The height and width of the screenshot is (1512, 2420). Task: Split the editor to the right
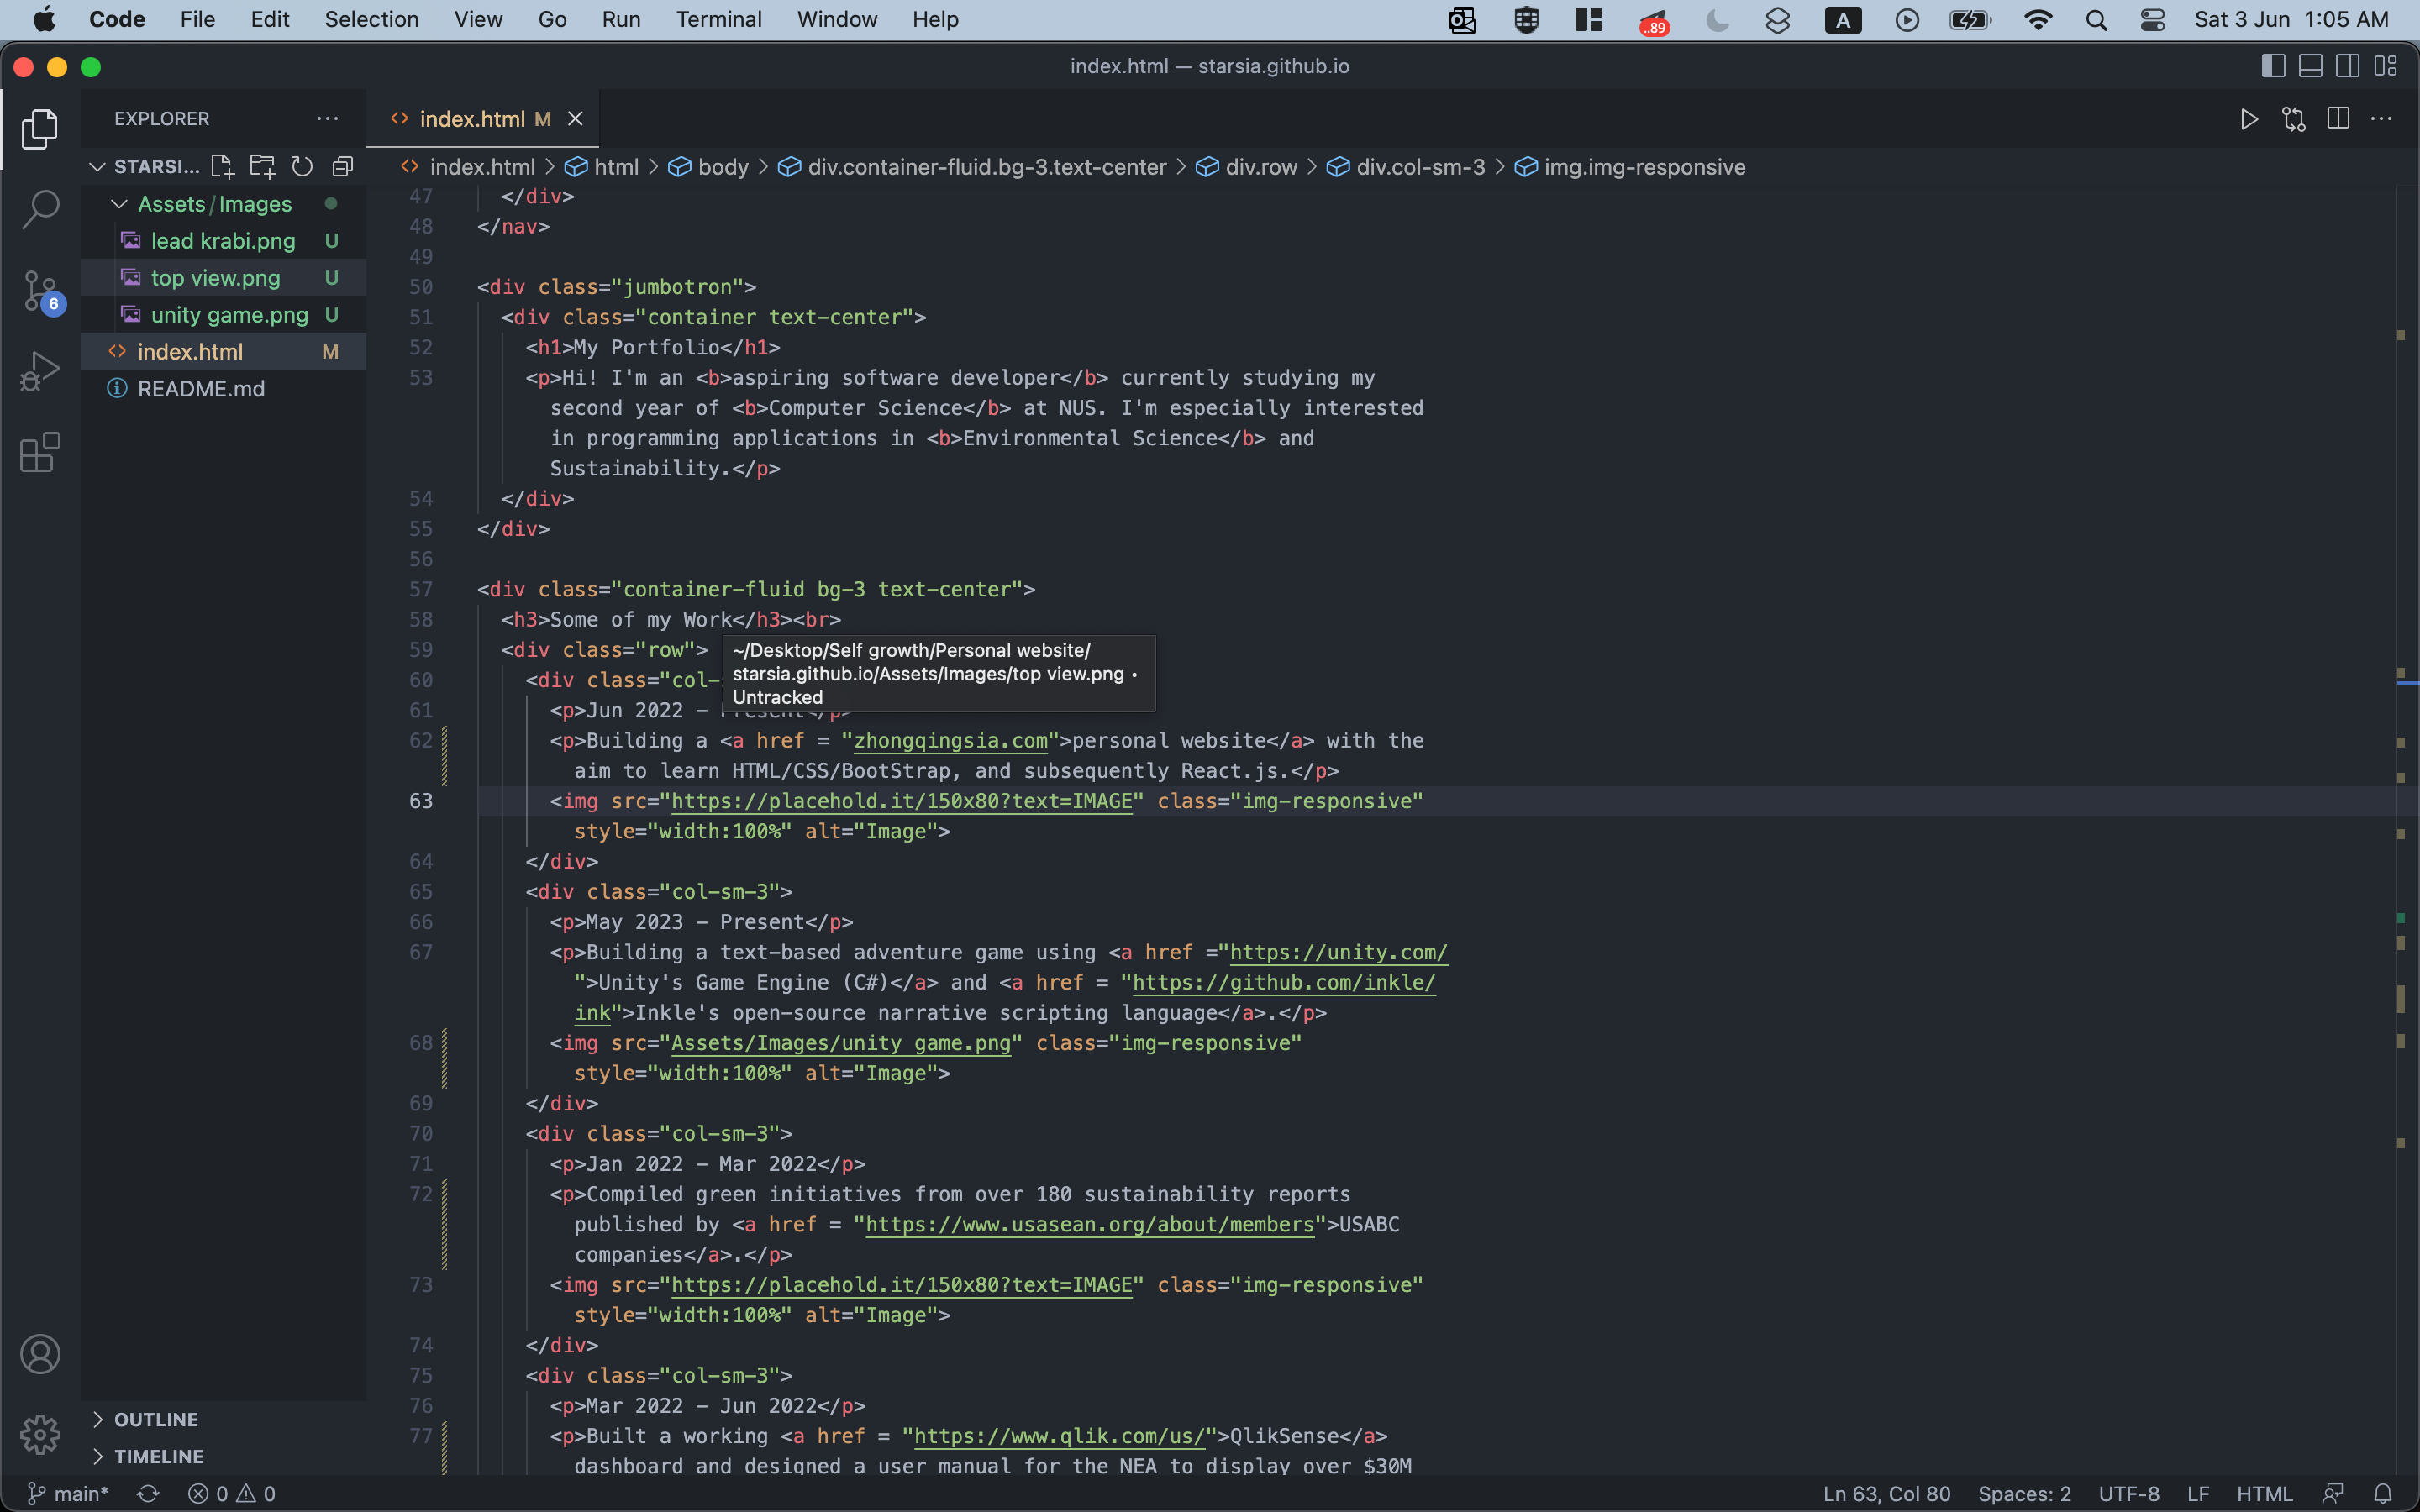click(2338, 119)
